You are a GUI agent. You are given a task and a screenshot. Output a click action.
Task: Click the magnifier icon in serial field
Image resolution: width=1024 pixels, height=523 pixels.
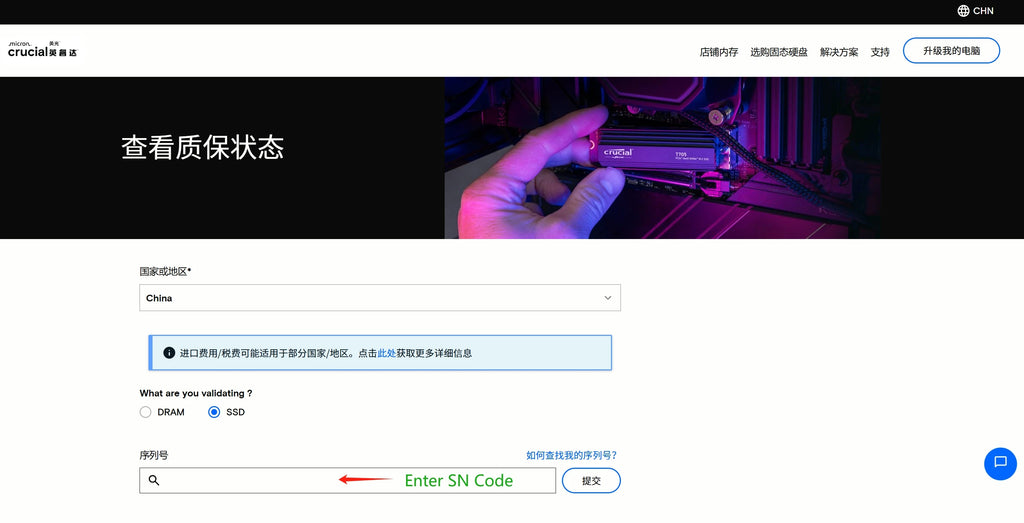154,481
